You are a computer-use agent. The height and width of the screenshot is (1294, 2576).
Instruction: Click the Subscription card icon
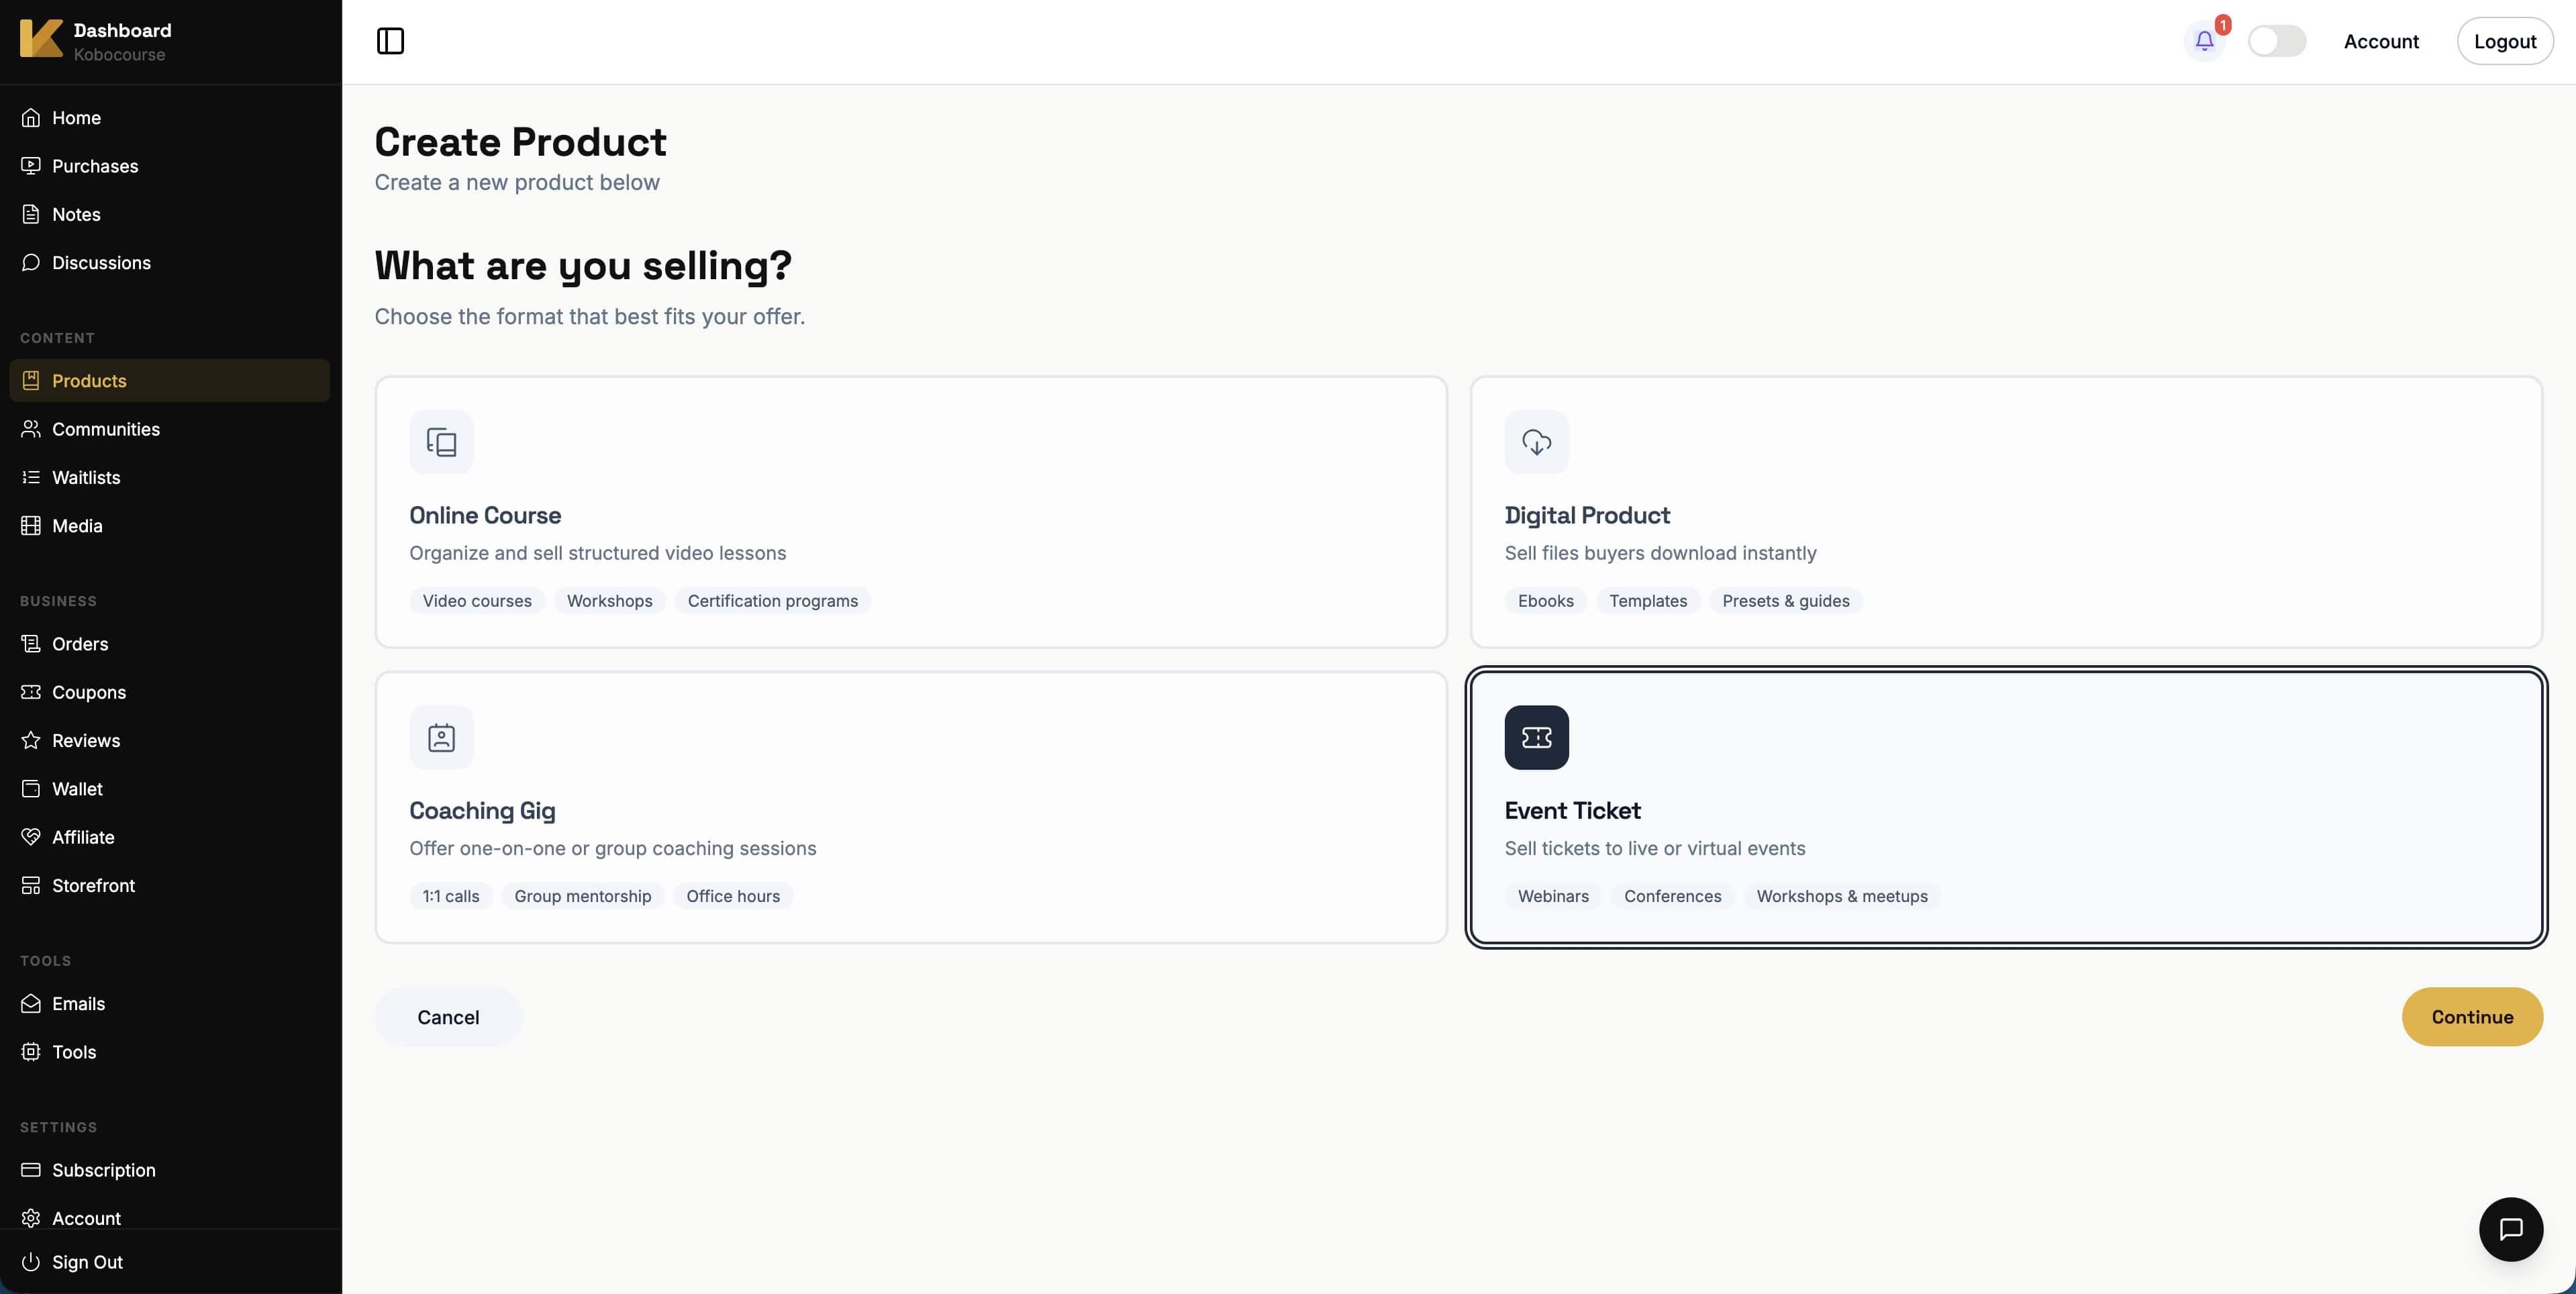[x=31, y=1170]
